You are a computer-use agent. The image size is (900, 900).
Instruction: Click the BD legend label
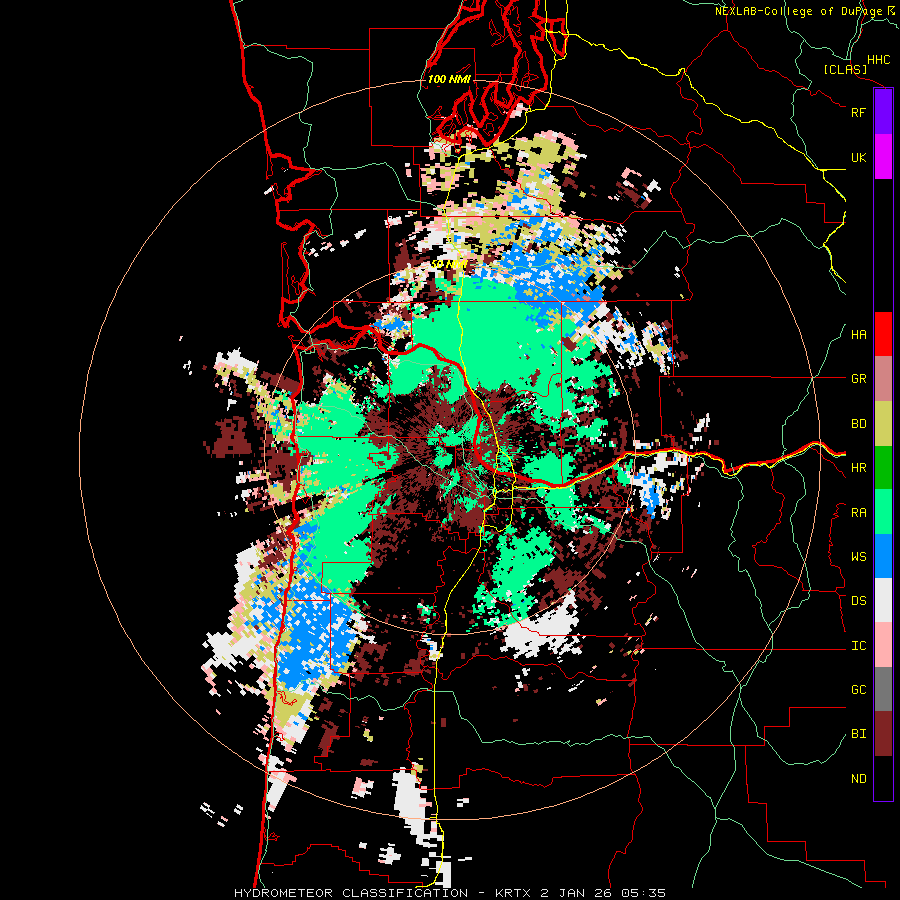tap(858, 424)
